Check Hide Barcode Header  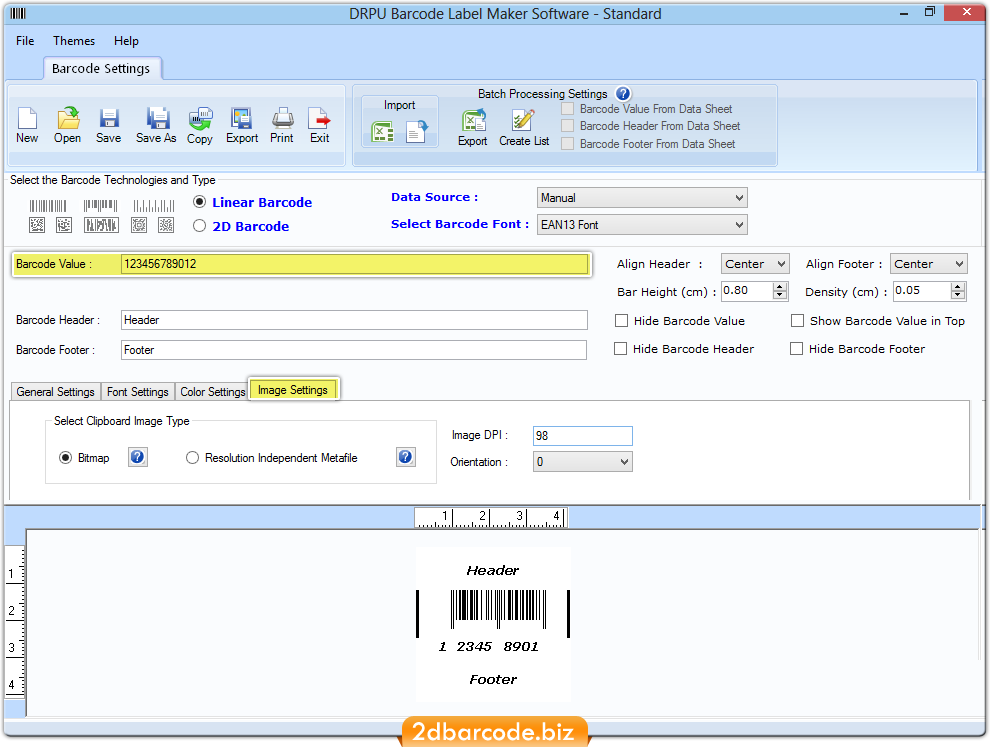(x=621, y=349)
